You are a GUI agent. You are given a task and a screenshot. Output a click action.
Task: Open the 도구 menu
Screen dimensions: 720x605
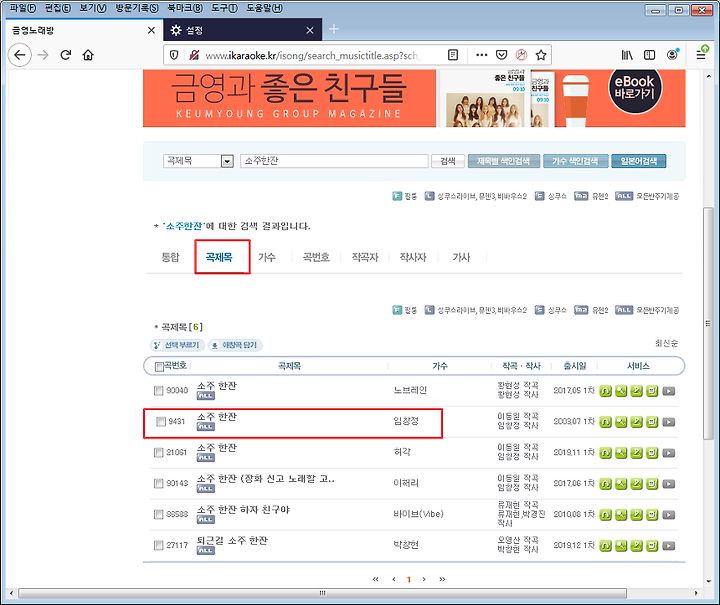(x=225, y=8)
